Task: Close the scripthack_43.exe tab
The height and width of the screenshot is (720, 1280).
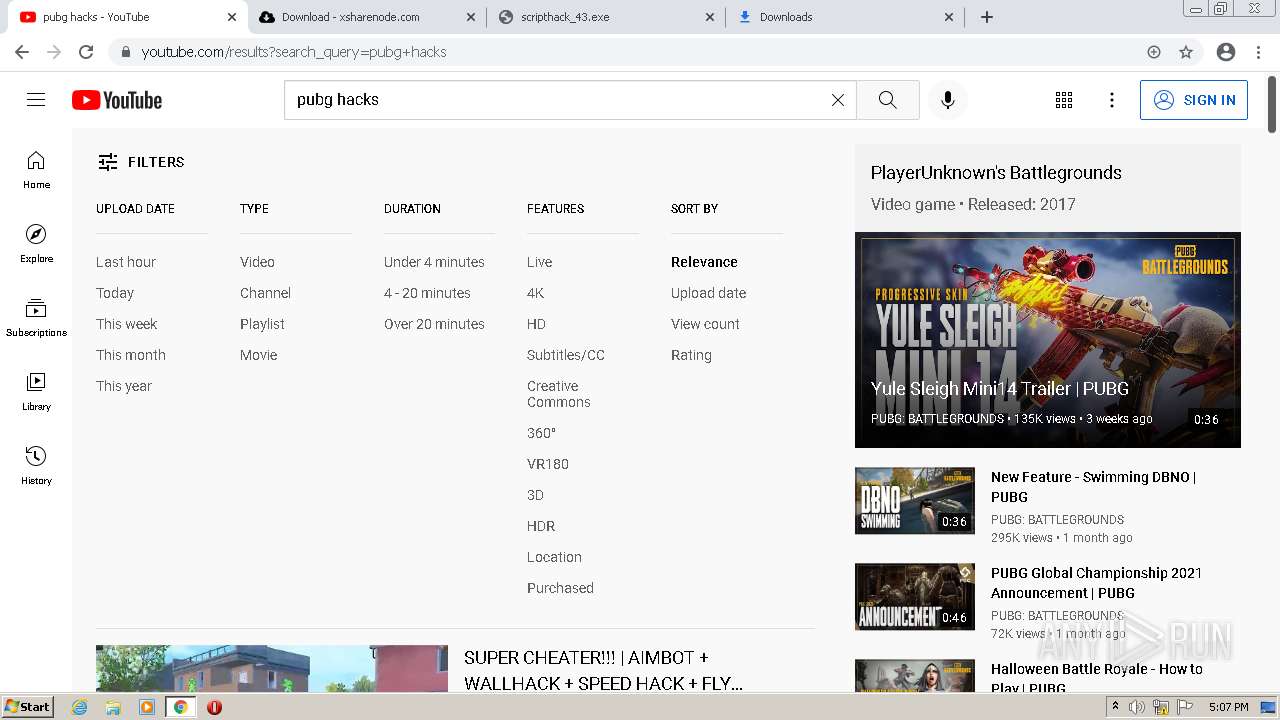Action: (x=710, y=17)
